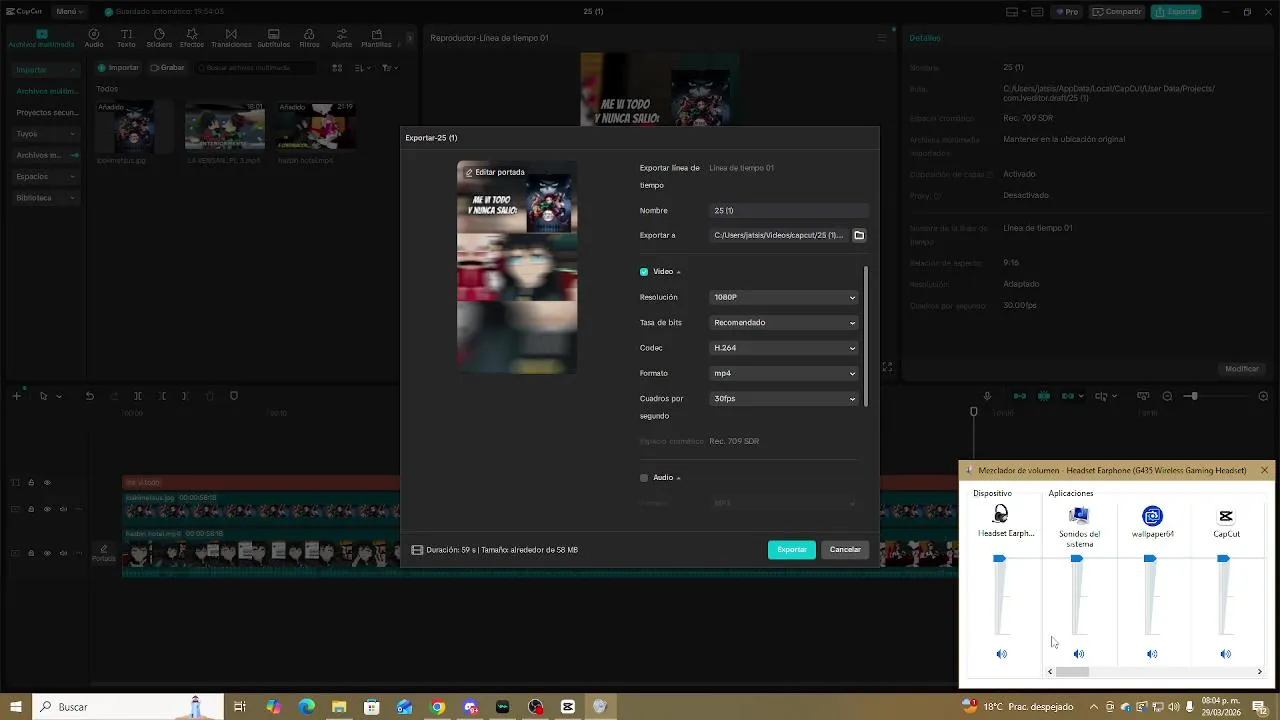Click the CapCut volume slider handle
Image resolution: width=1280 pixels, height=720 pixels.
(x=1223, y=559)
